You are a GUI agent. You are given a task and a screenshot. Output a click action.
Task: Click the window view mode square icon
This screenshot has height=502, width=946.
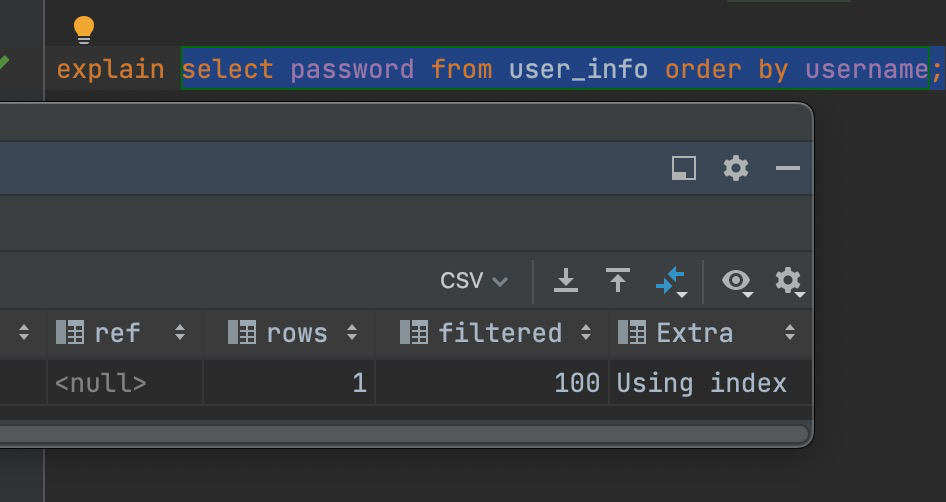683,168
